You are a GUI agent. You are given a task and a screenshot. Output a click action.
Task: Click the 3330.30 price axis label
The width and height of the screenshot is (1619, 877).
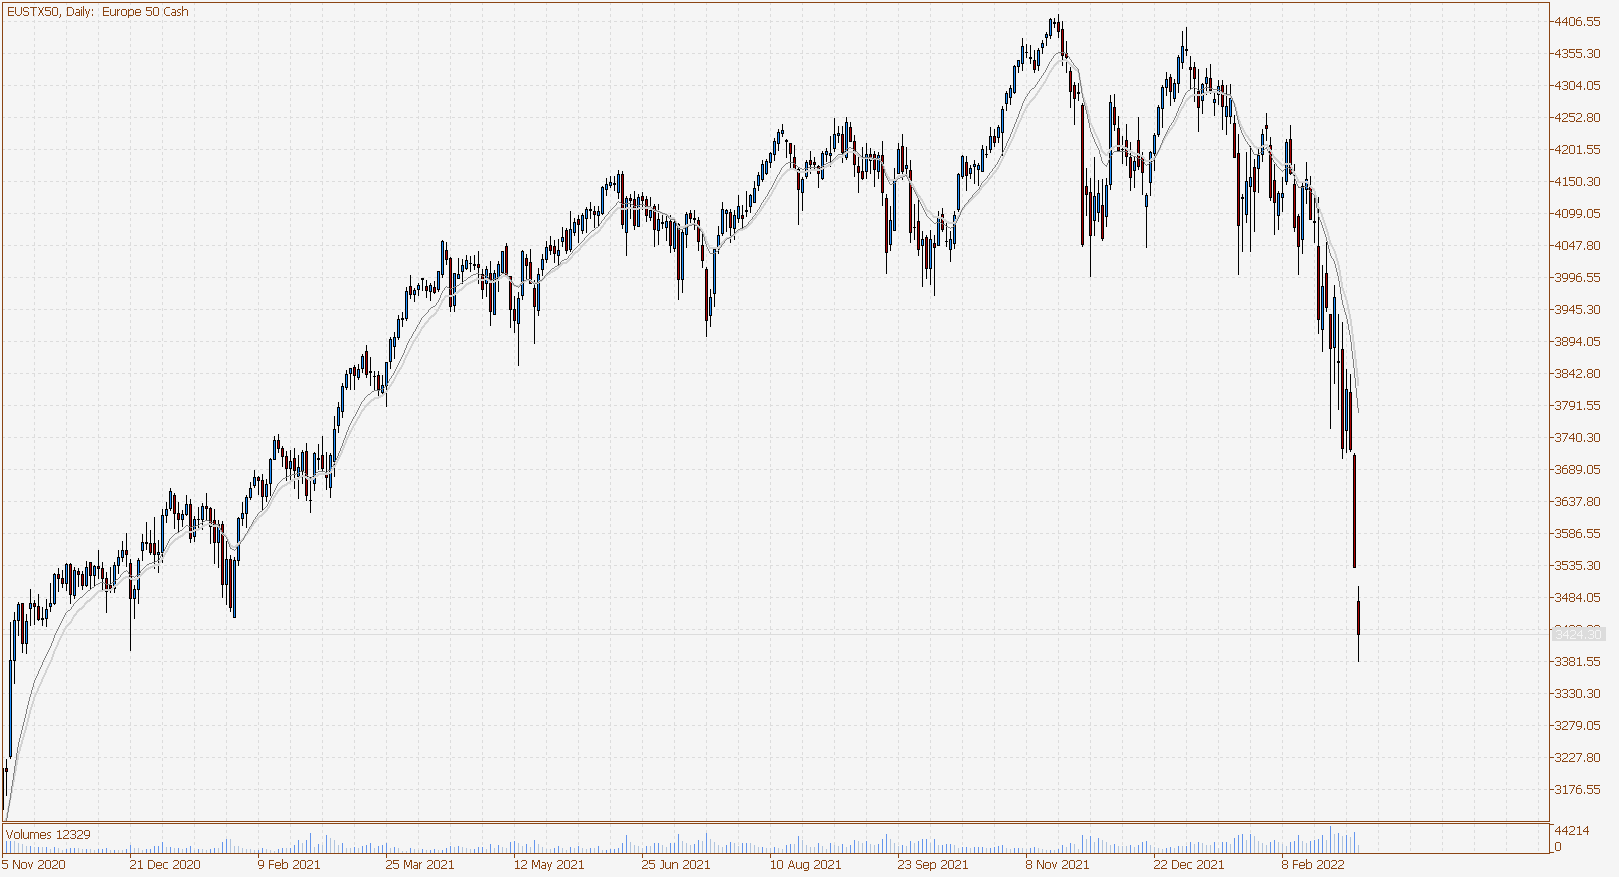(x=1577, y=693)
